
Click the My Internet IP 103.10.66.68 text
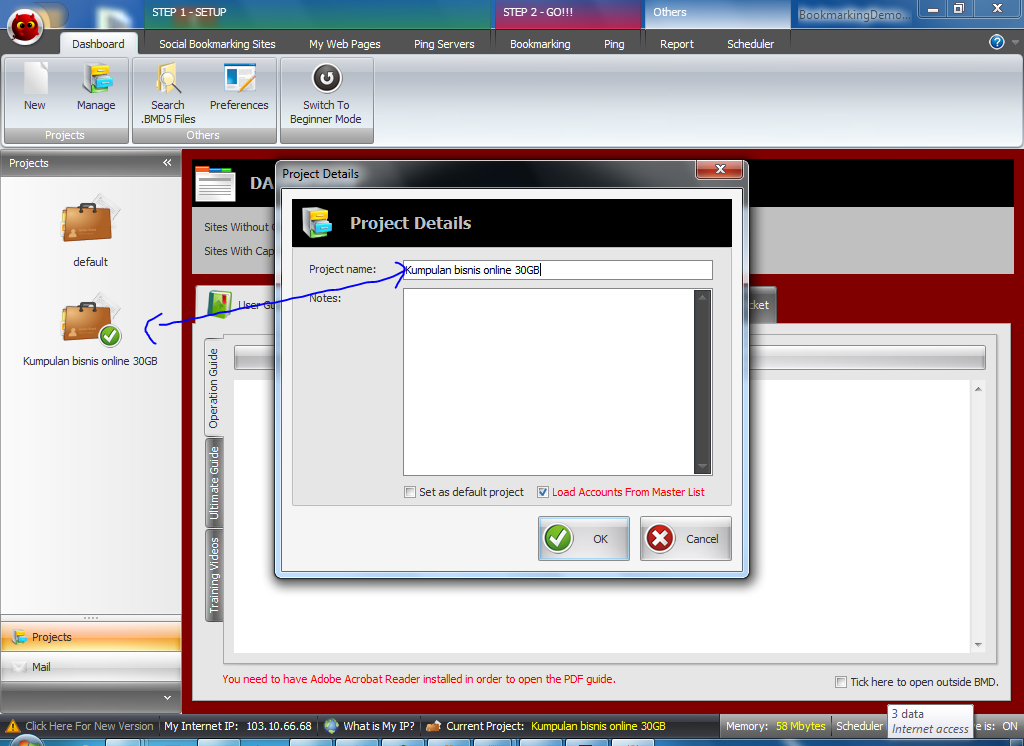click(238, 726)
